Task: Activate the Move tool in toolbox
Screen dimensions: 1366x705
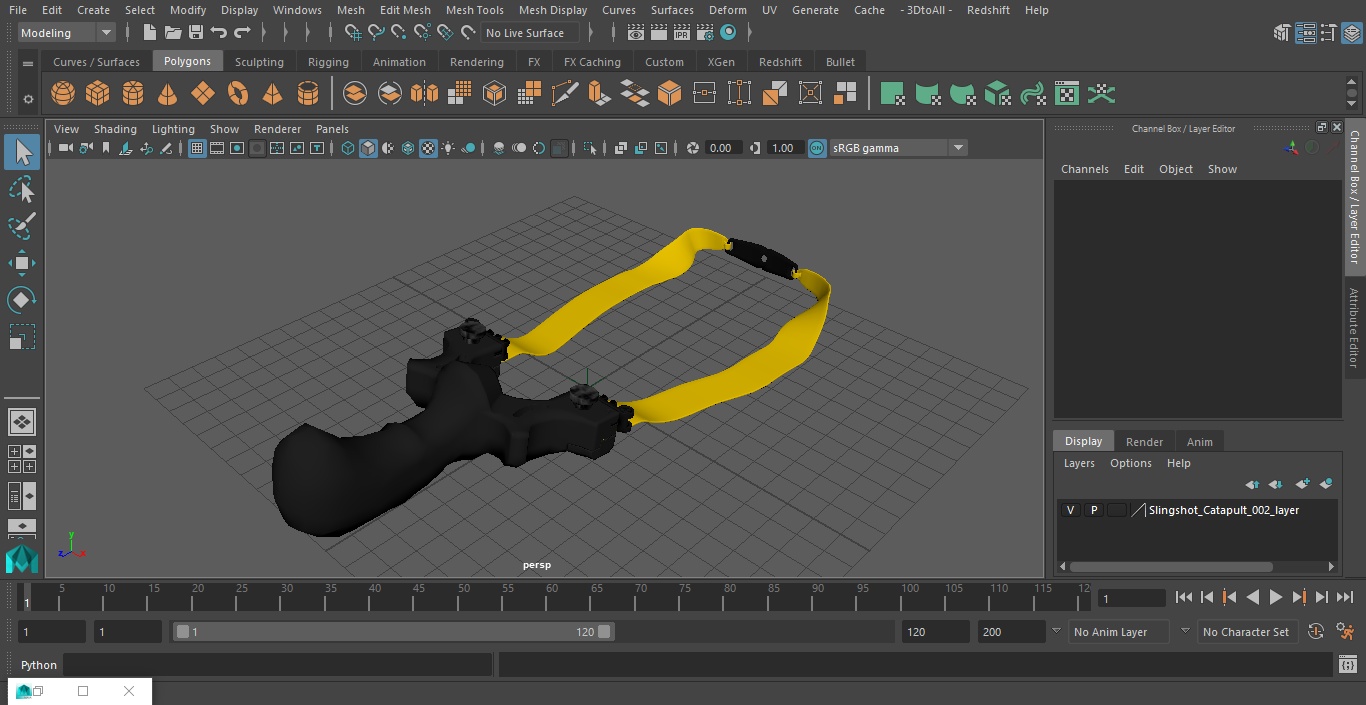Action: 22,264
